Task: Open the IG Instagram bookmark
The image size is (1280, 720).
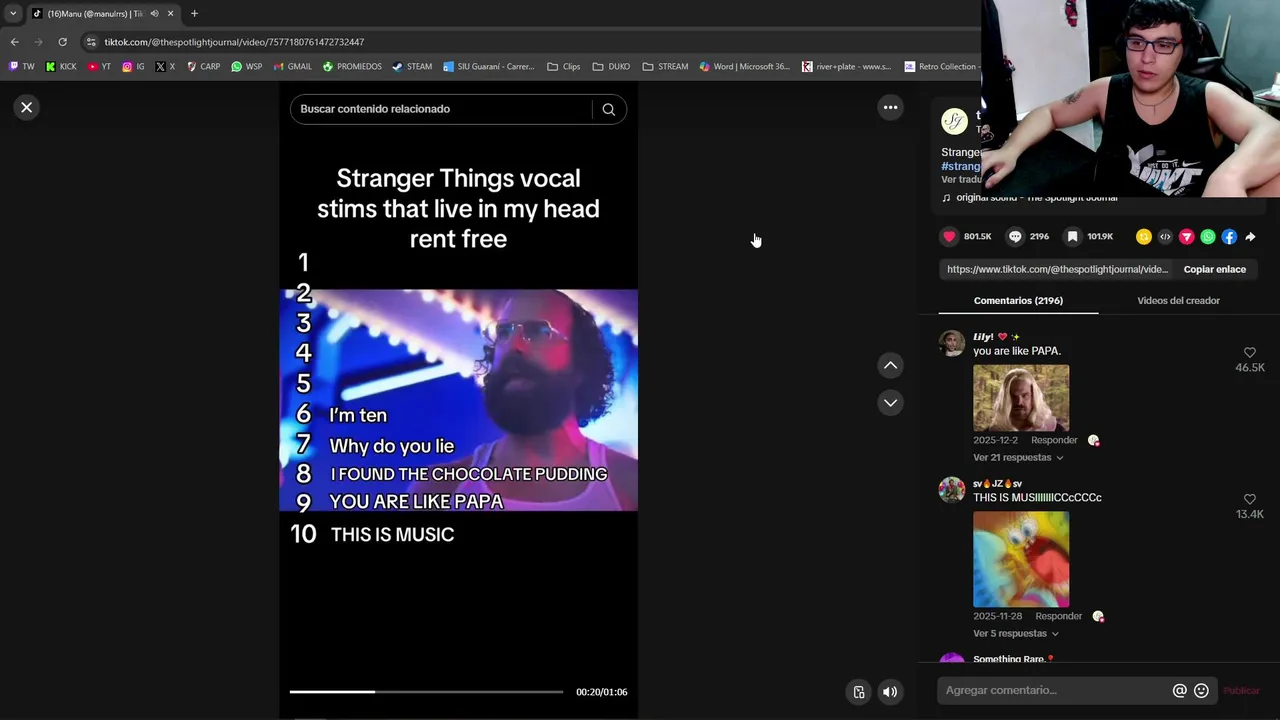Action: [133, 67]
